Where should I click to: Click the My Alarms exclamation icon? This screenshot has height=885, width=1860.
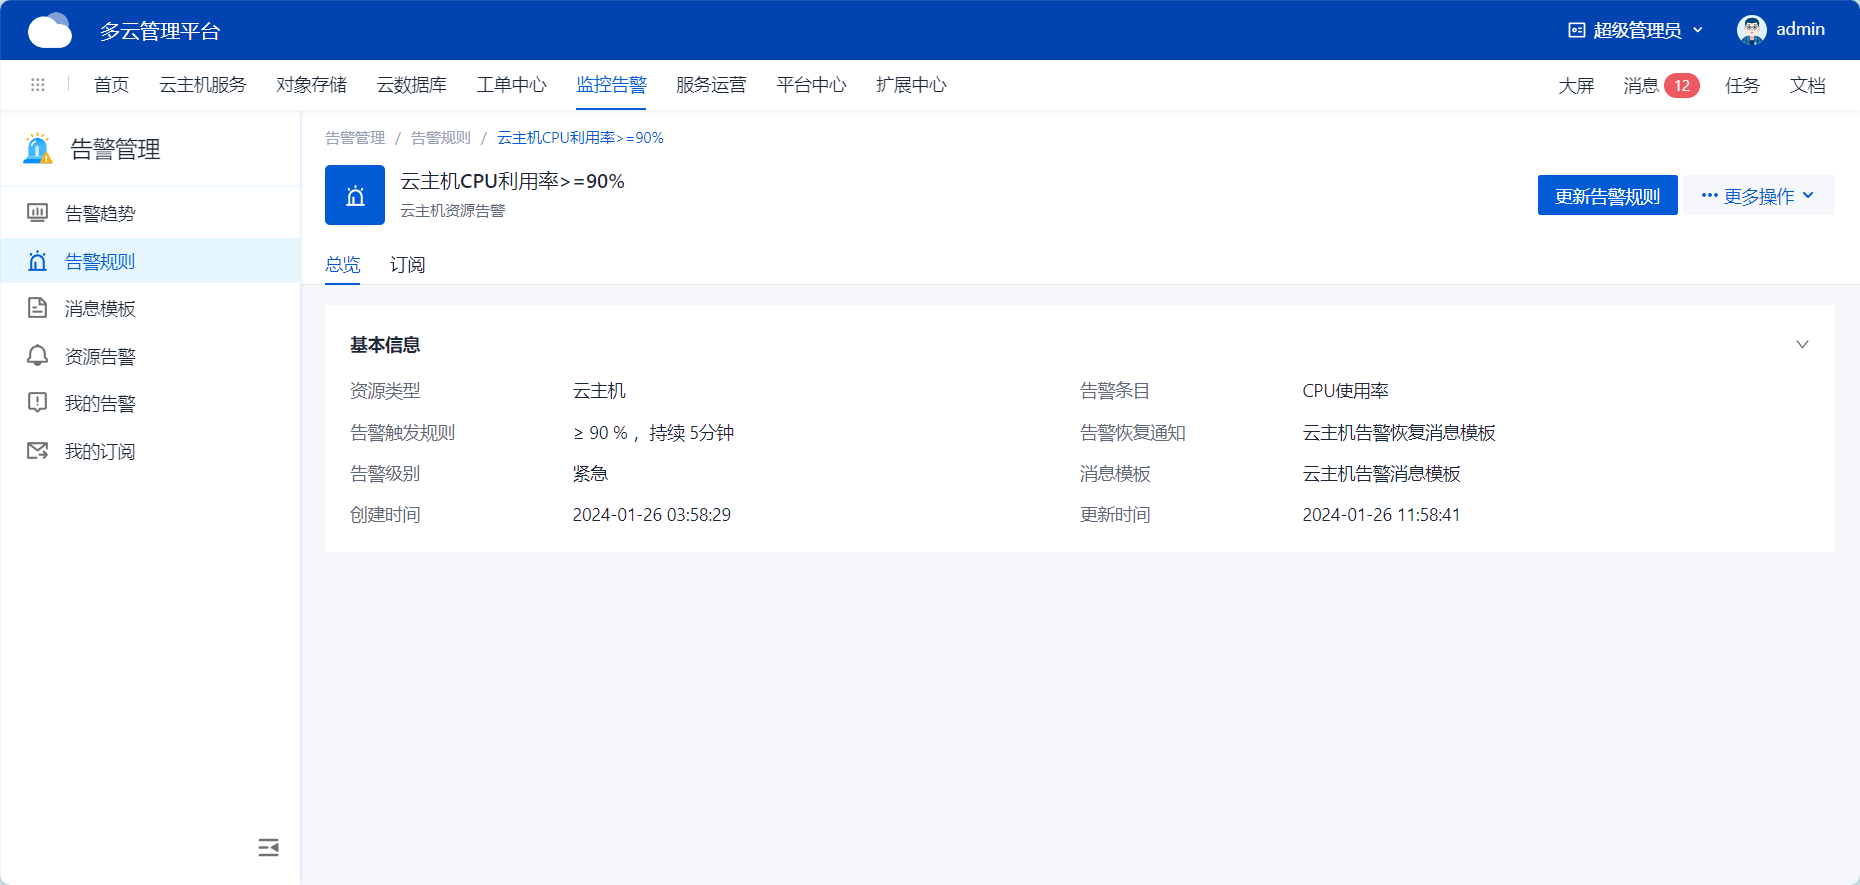[37, 403]
